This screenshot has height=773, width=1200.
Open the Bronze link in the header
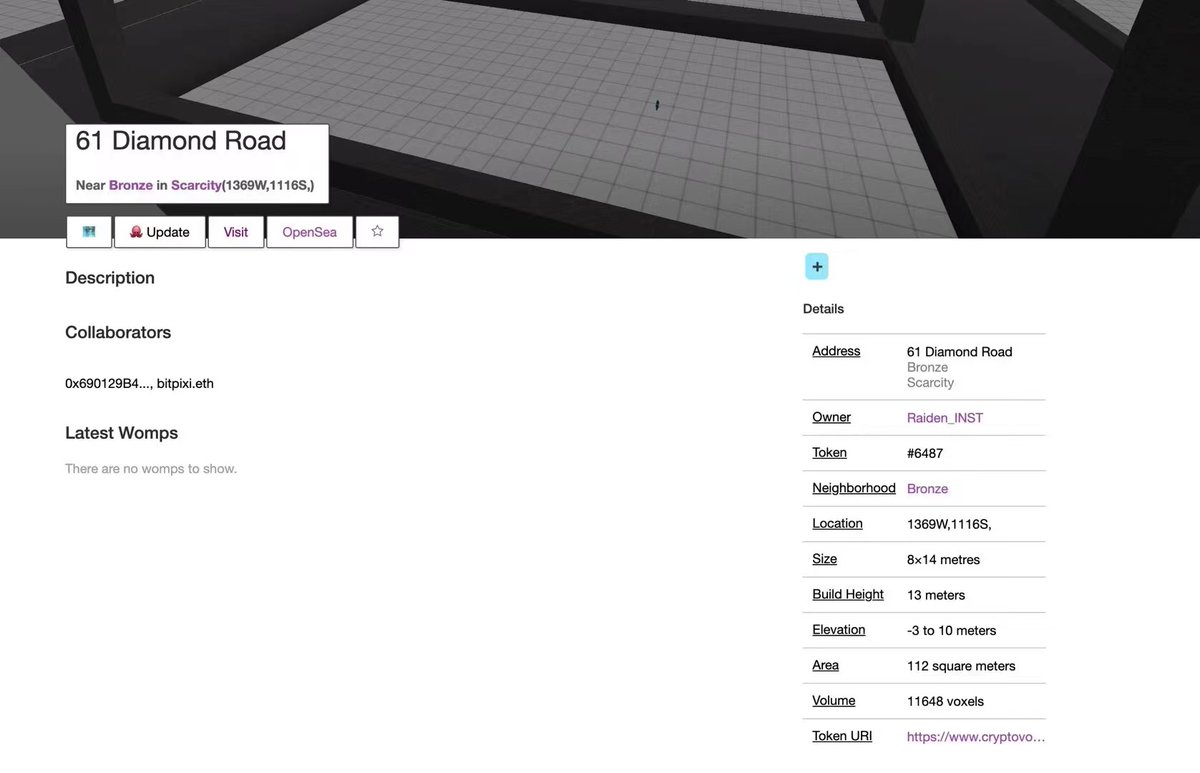coord(131,185)
